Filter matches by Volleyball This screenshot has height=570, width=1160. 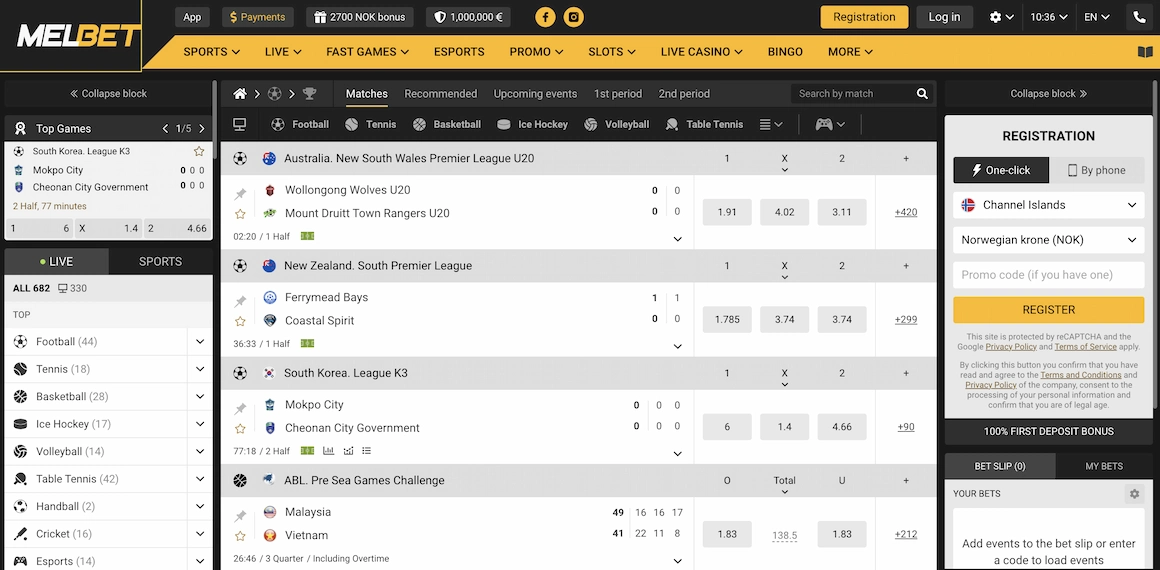(616, 124)
